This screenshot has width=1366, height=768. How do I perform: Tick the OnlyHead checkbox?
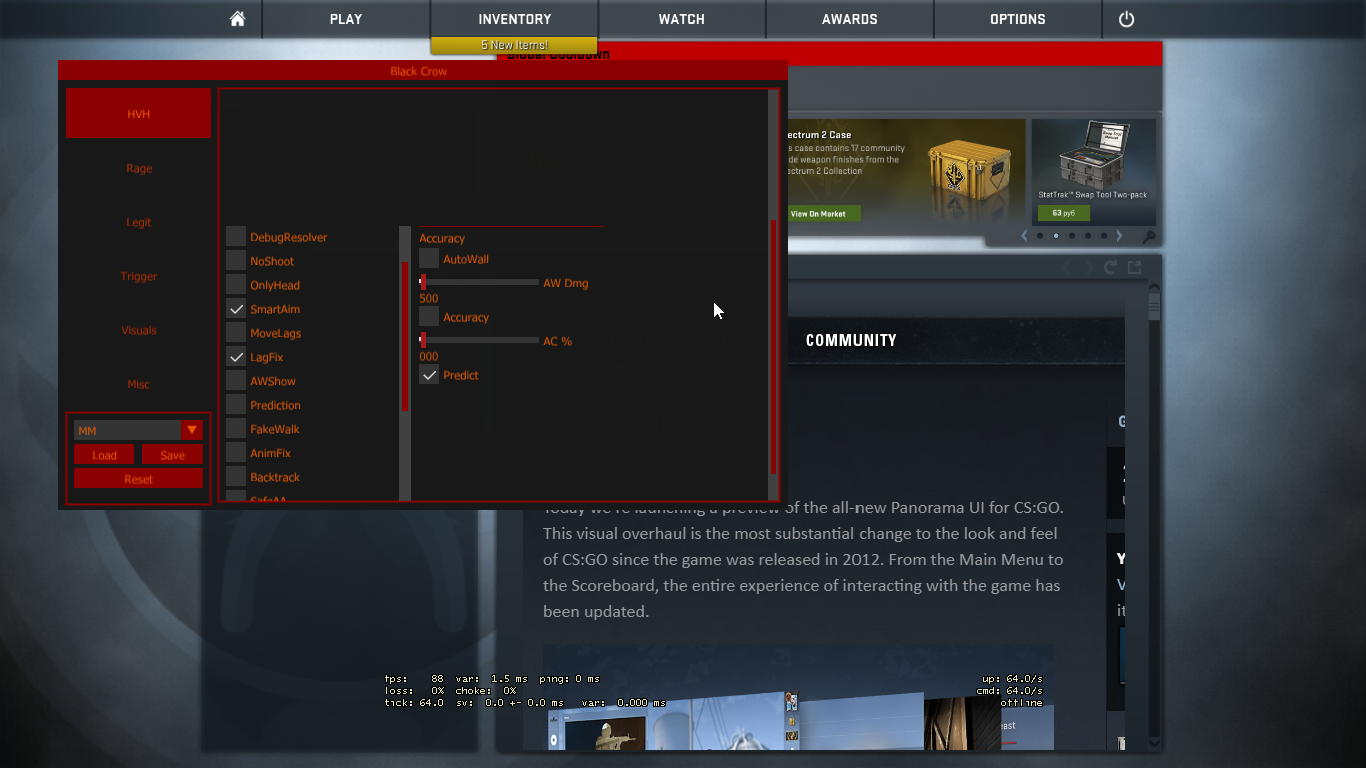pos(236,285)
